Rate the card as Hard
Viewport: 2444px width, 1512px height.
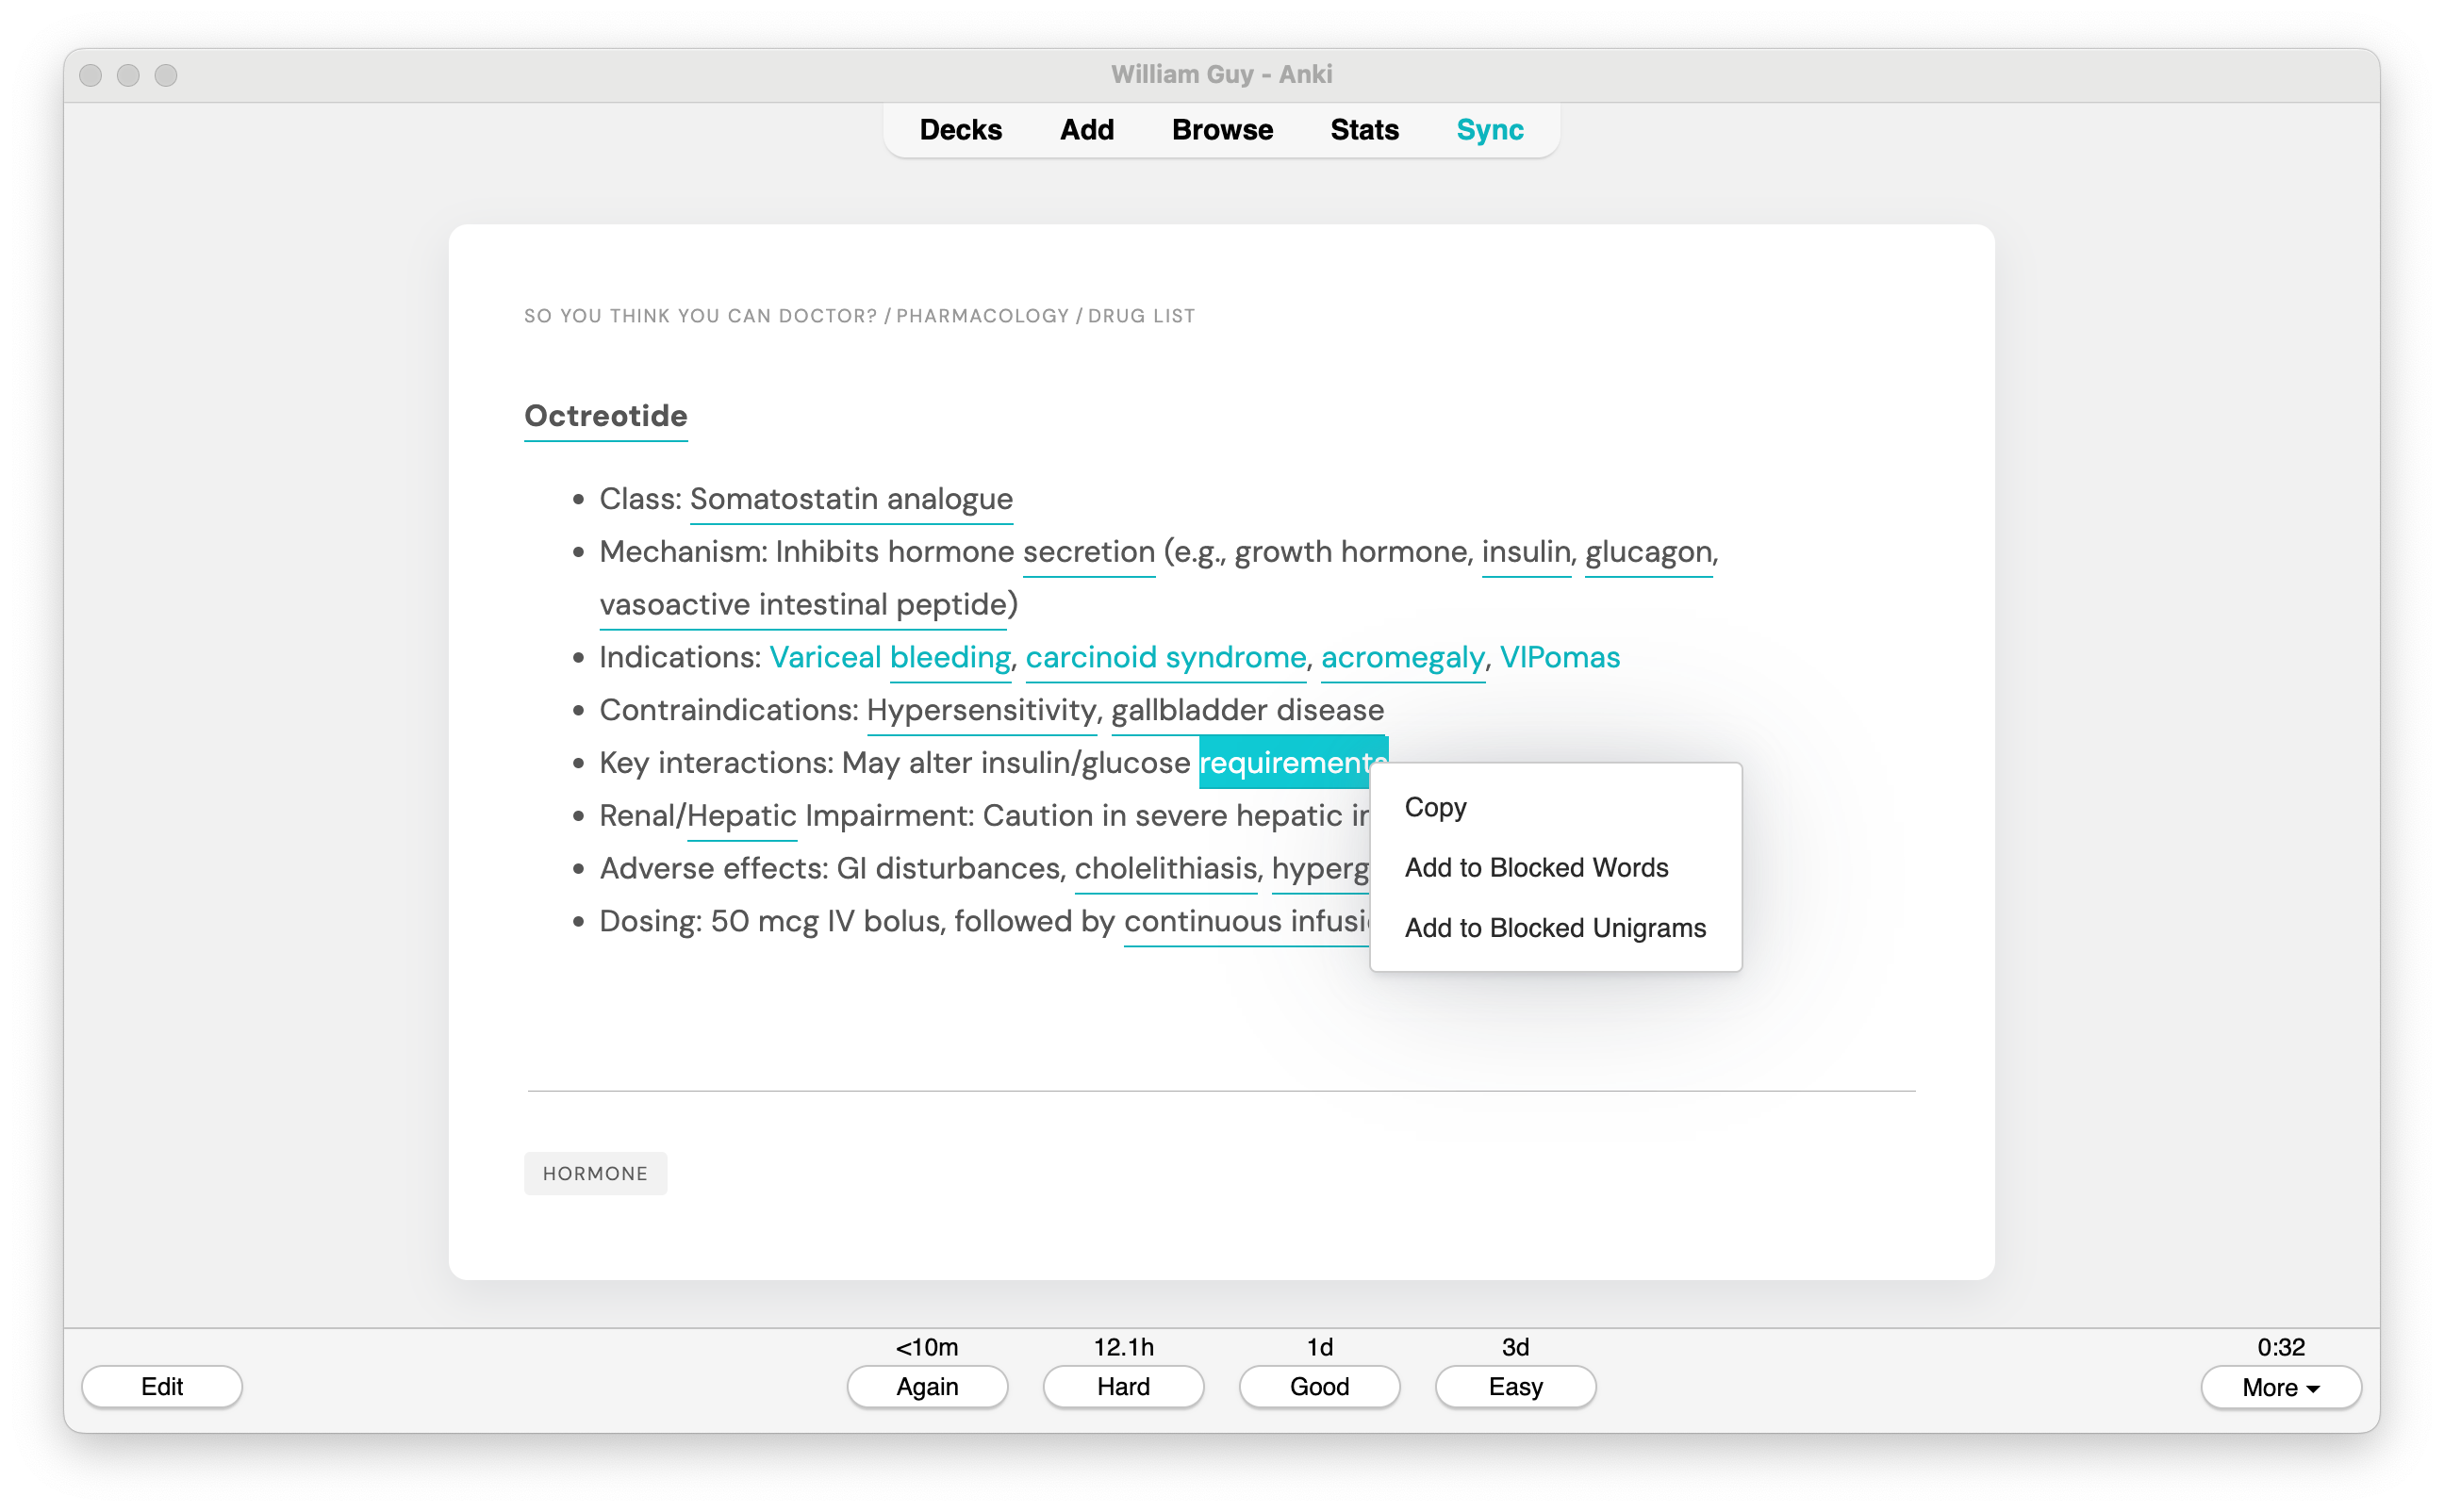coord(1122,1387)
